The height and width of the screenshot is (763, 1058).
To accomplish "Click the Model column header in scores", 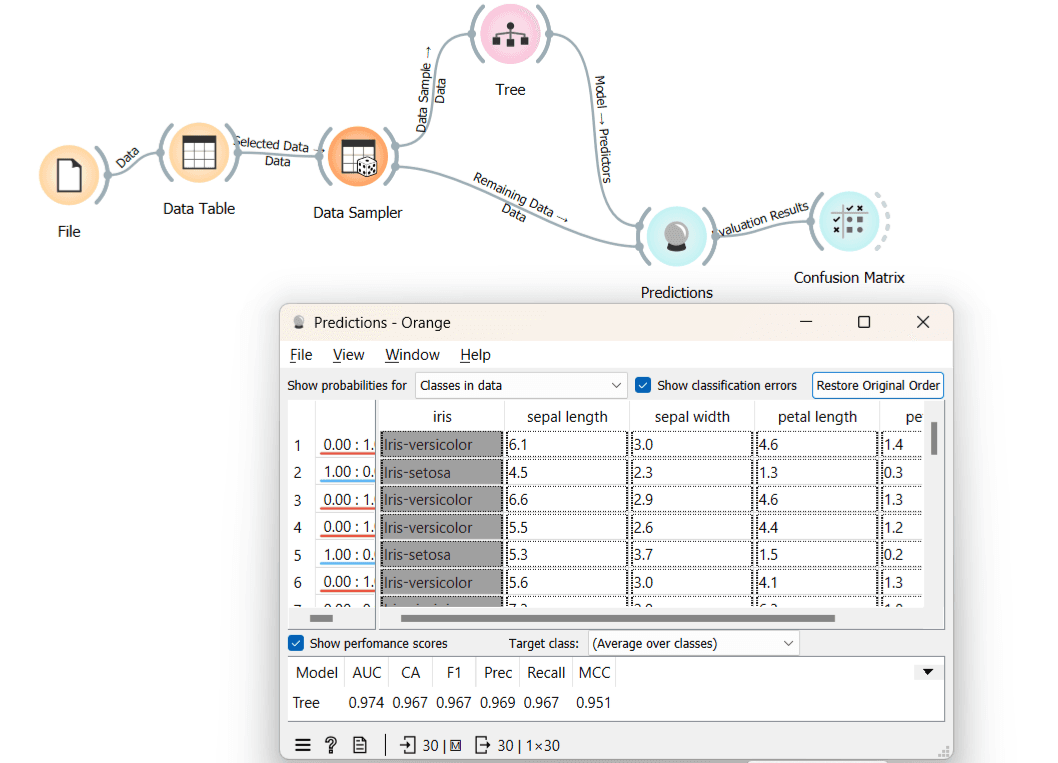I will 316,673.
